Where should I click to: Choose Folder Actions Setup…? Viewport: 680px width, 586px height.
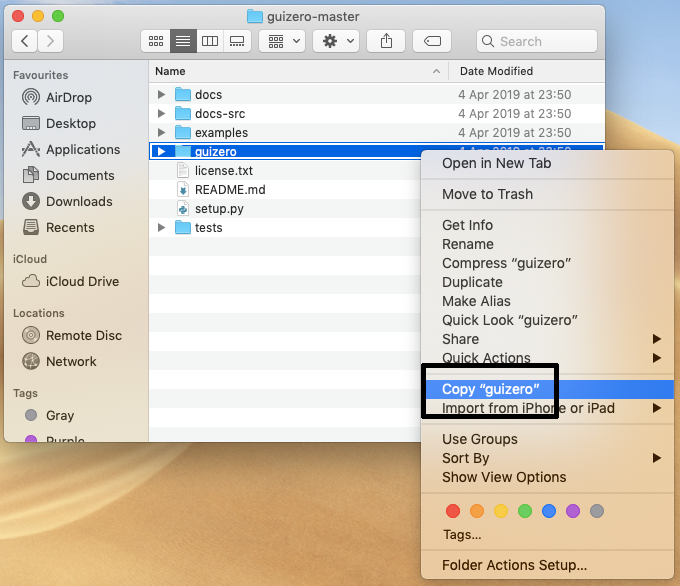[x=547, y=565]
